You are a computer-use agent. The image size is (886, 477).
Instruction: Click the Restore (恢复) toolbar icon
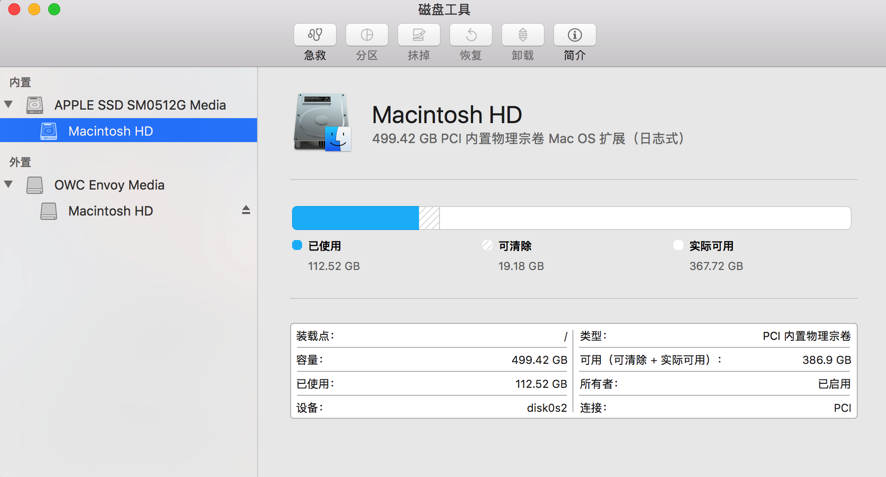(471, 36)
